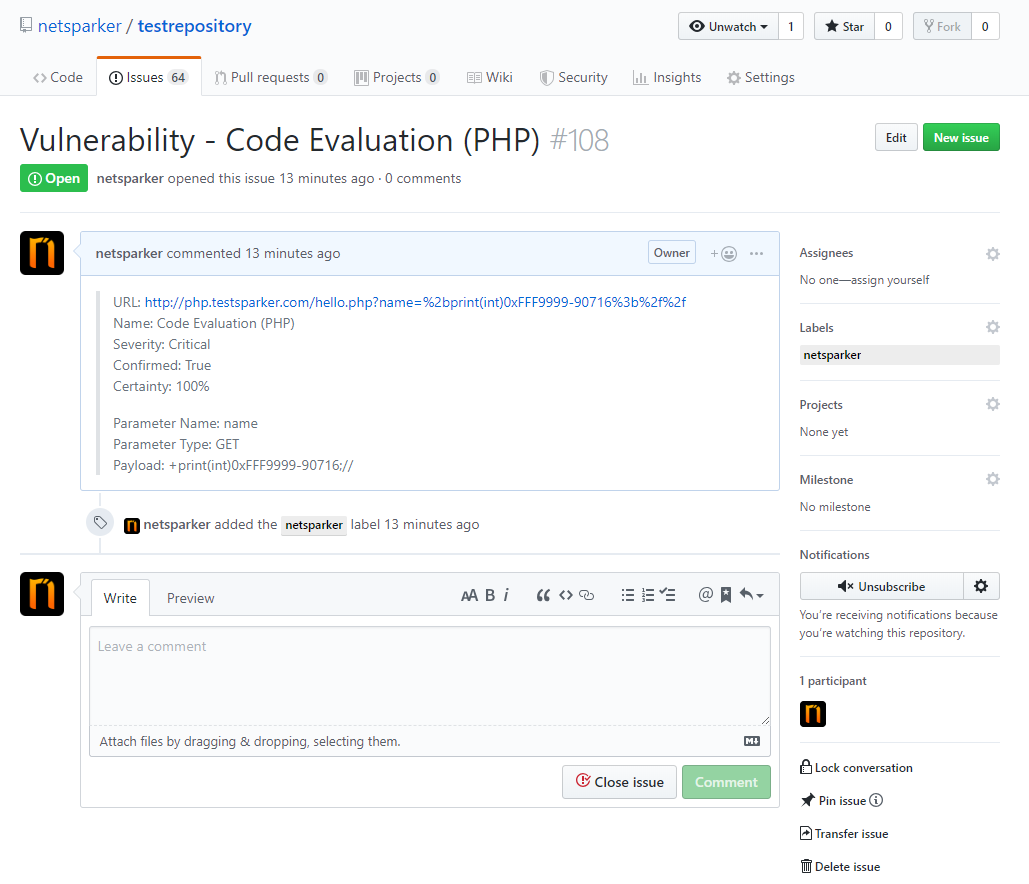Unsubscribe from issue notifications
This screenshot has height=884, width=1029.
pos(881,586)
